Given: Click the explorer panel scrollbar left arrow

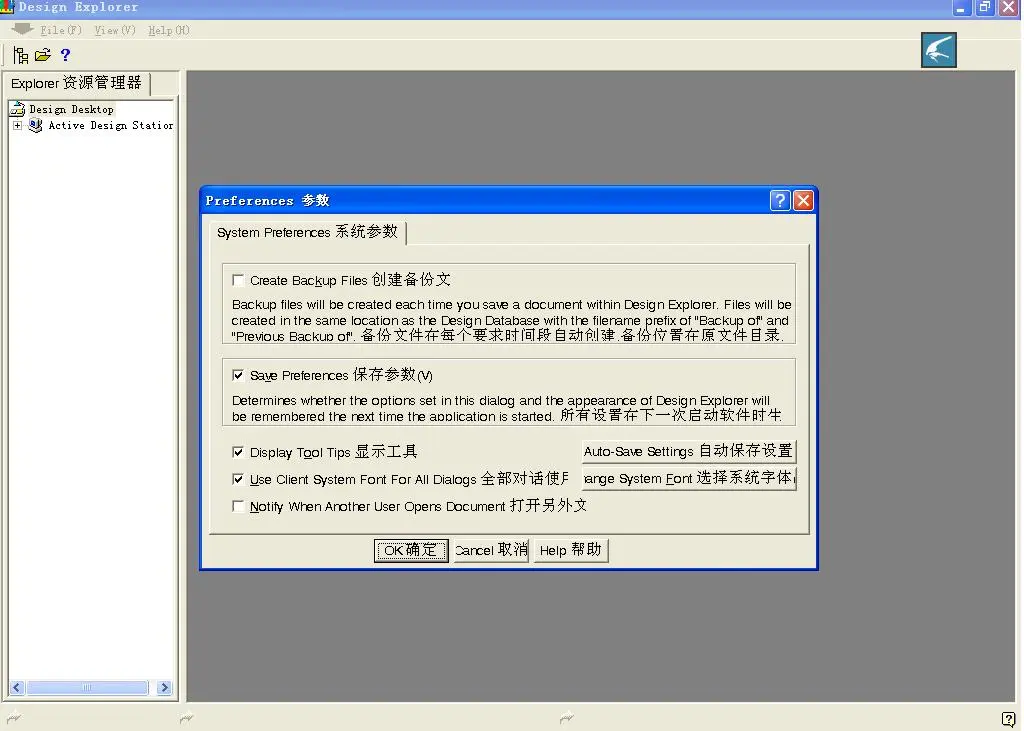Looking at the screenshot, I should (17, 687).
